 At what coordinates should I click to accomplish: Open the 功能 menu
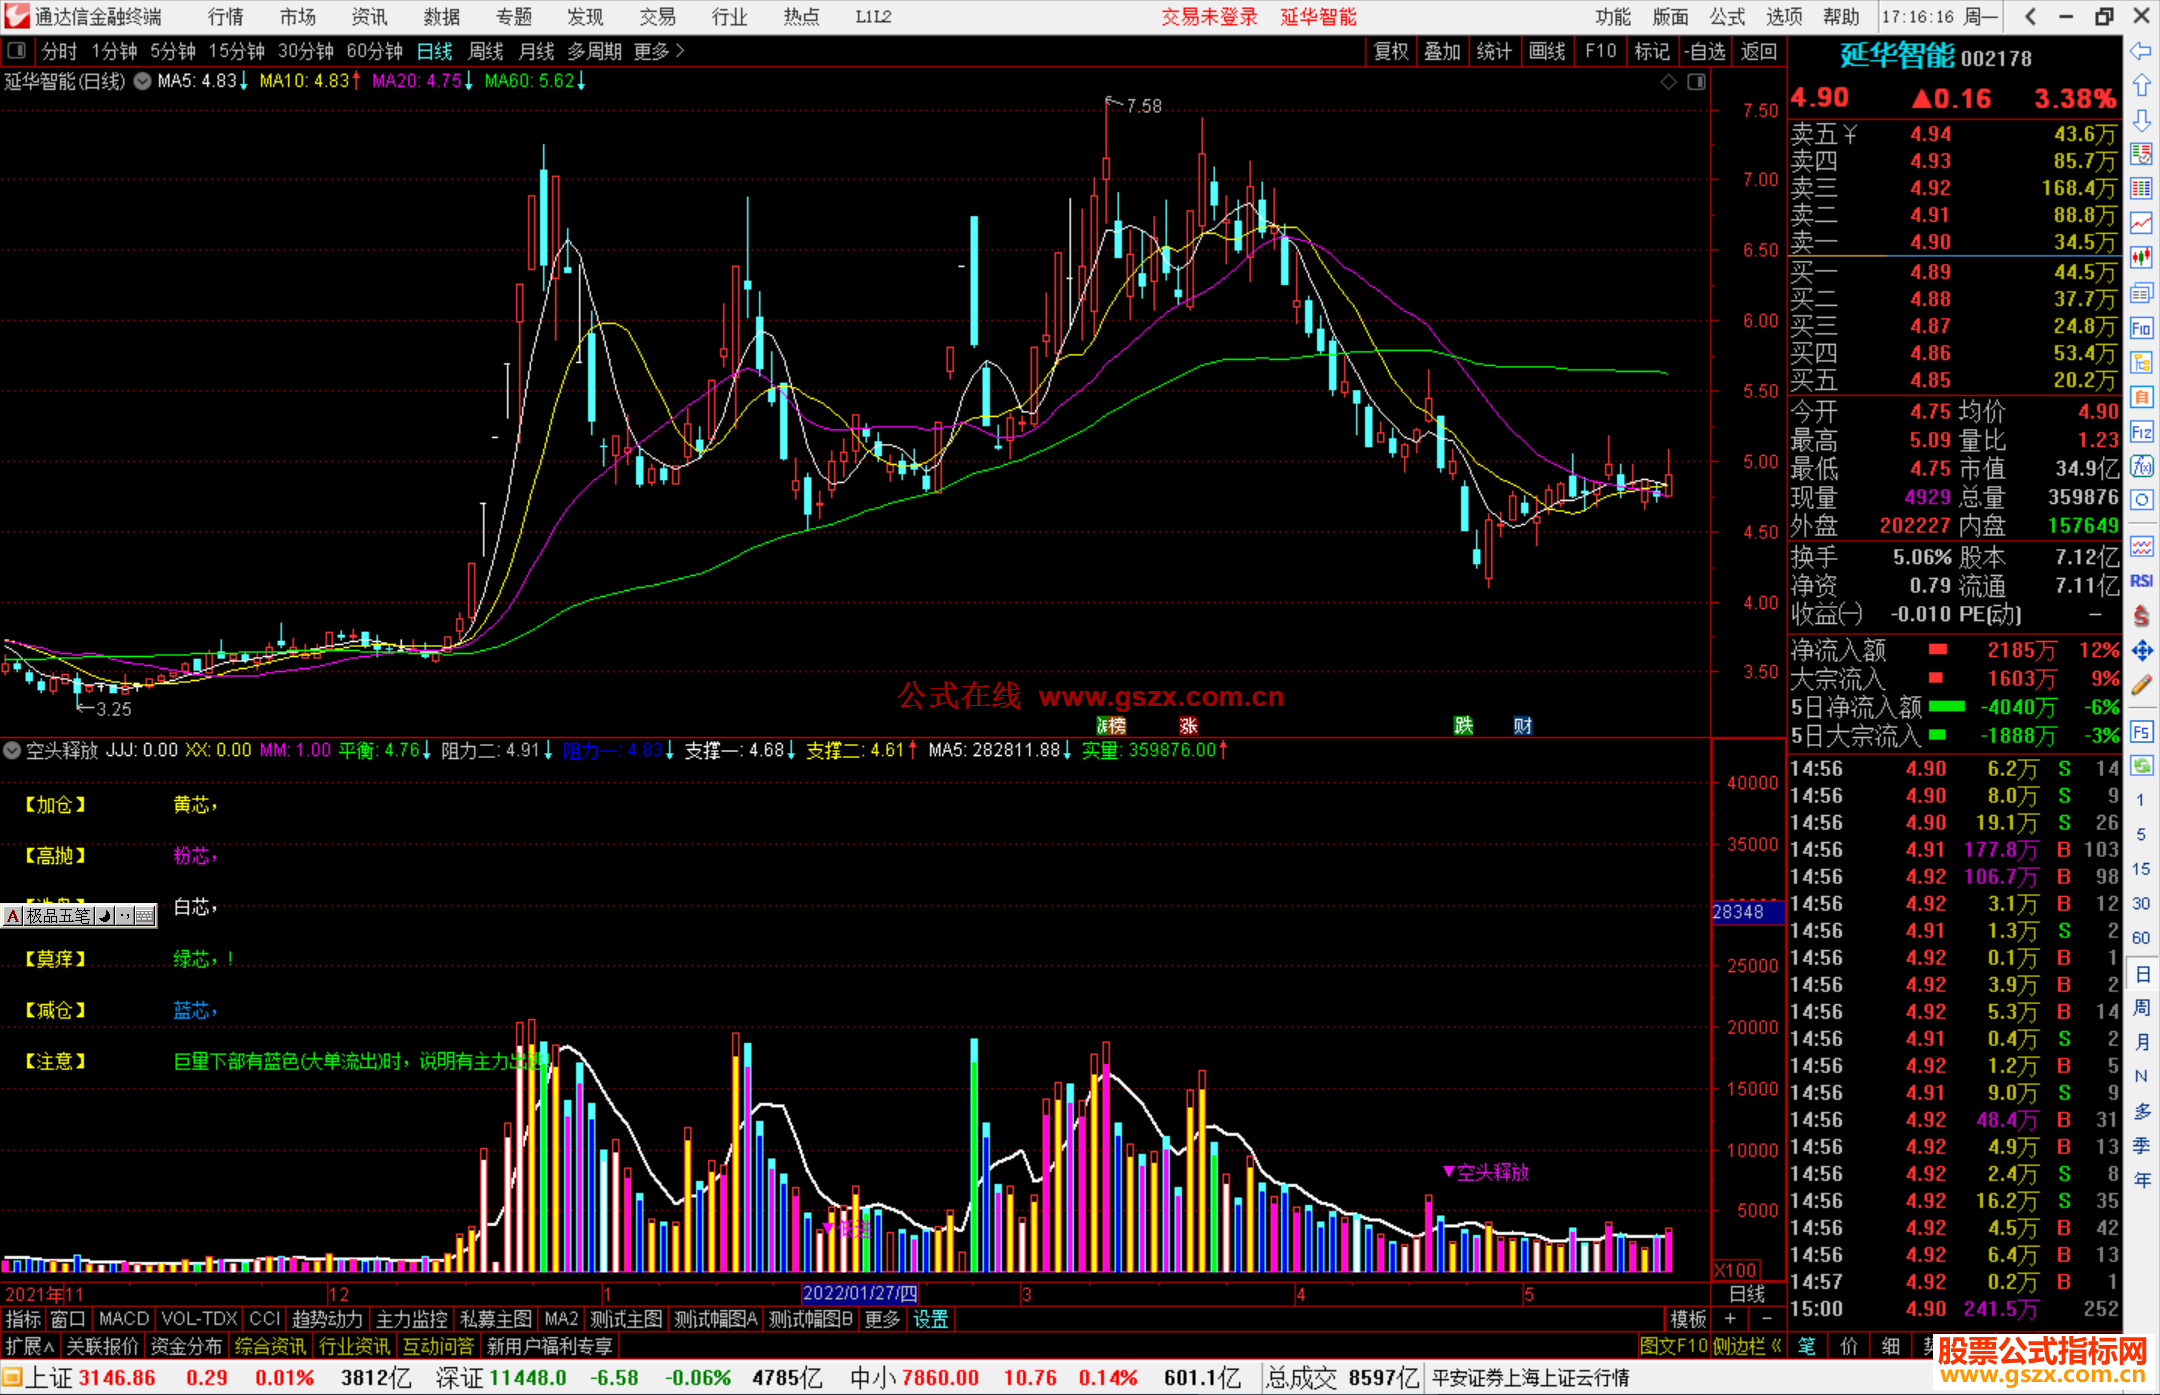1613,17
